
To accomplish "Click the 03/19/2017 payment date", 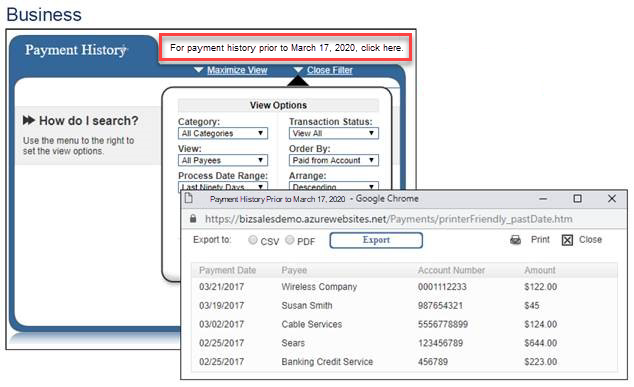I will pyautogui.click(x=222, y=305).
